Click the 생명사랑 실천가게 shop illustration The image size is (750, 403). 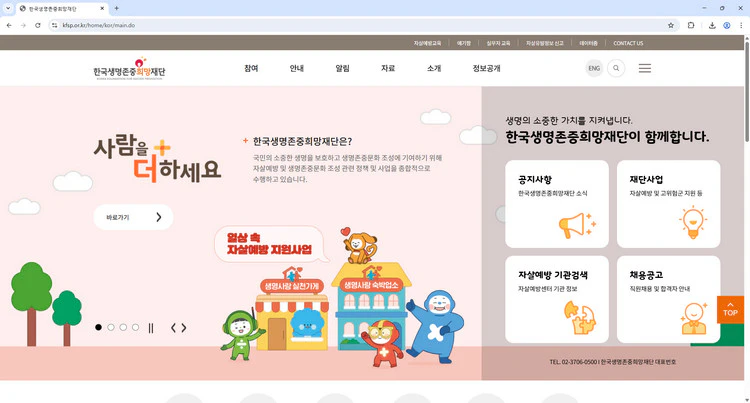click(291, 309)
